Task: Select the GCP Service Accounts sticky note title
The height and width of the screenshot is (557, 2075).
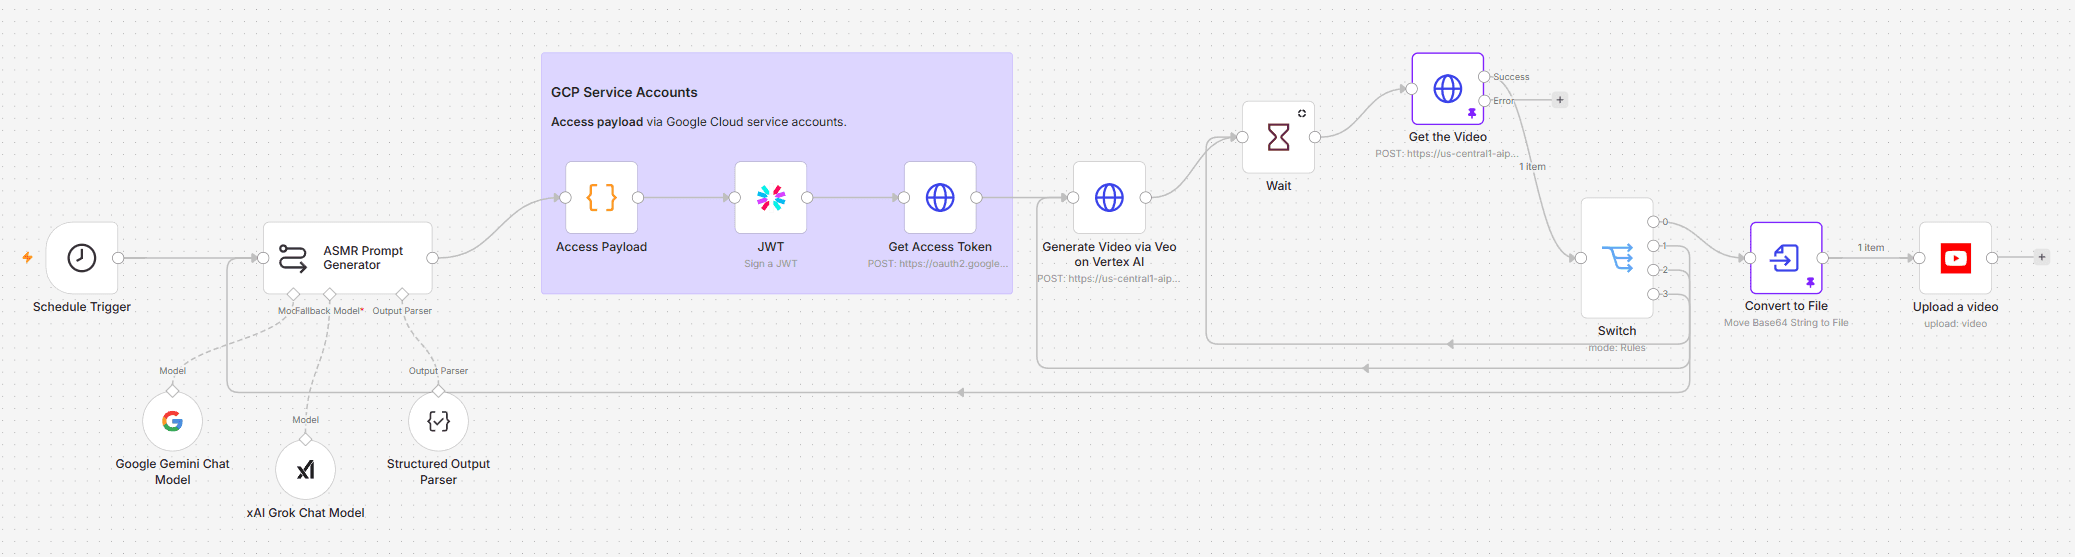Action: [x=624, y=92]
